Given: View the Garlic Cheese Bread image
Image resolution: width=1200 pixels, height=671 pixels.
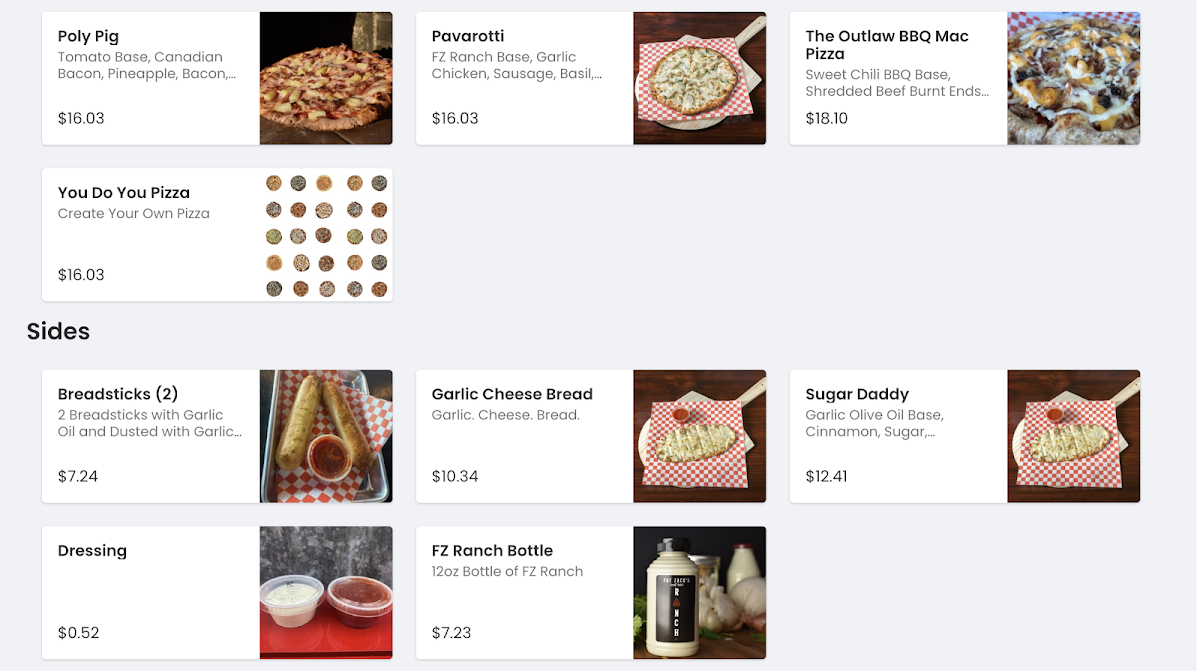Looking at the screenshot, I should coord(700,436).
